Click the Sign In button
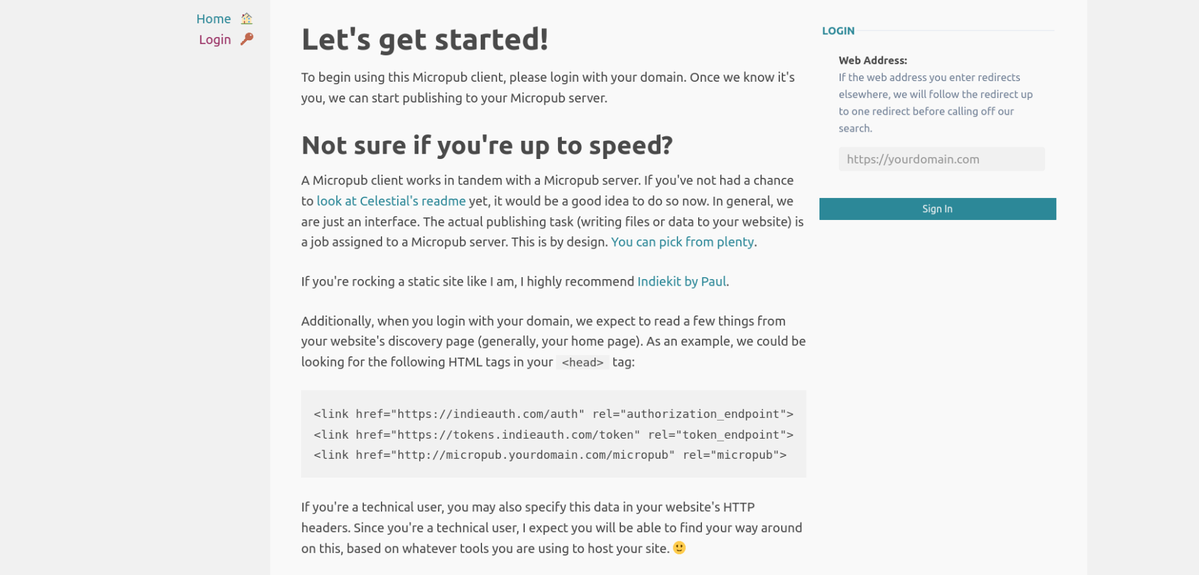This screenshot has height=575, width=1199. coord(937,209)
